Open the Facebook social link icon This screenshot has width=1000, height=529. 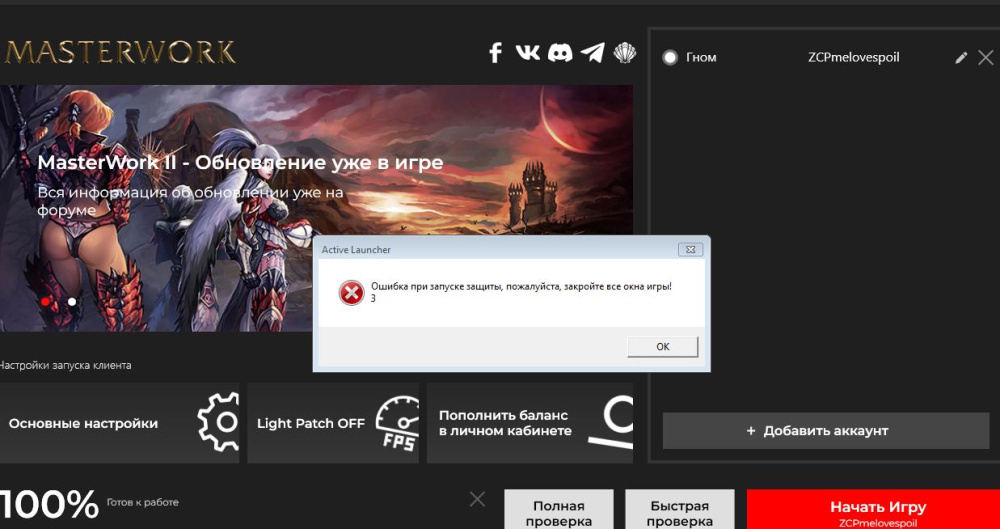point(495,53)
